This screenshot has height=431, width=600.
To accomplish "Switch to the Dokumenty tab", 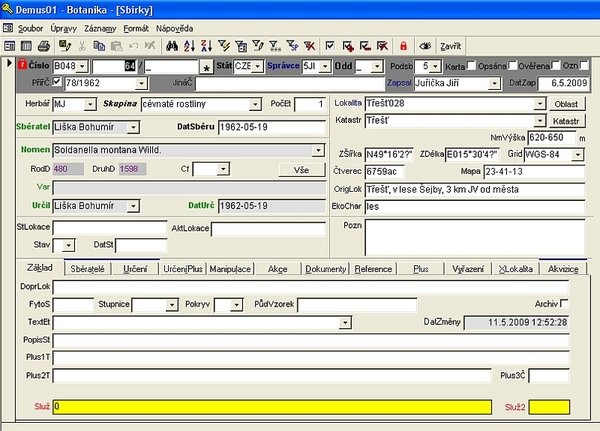I will [x=325, y=269].
